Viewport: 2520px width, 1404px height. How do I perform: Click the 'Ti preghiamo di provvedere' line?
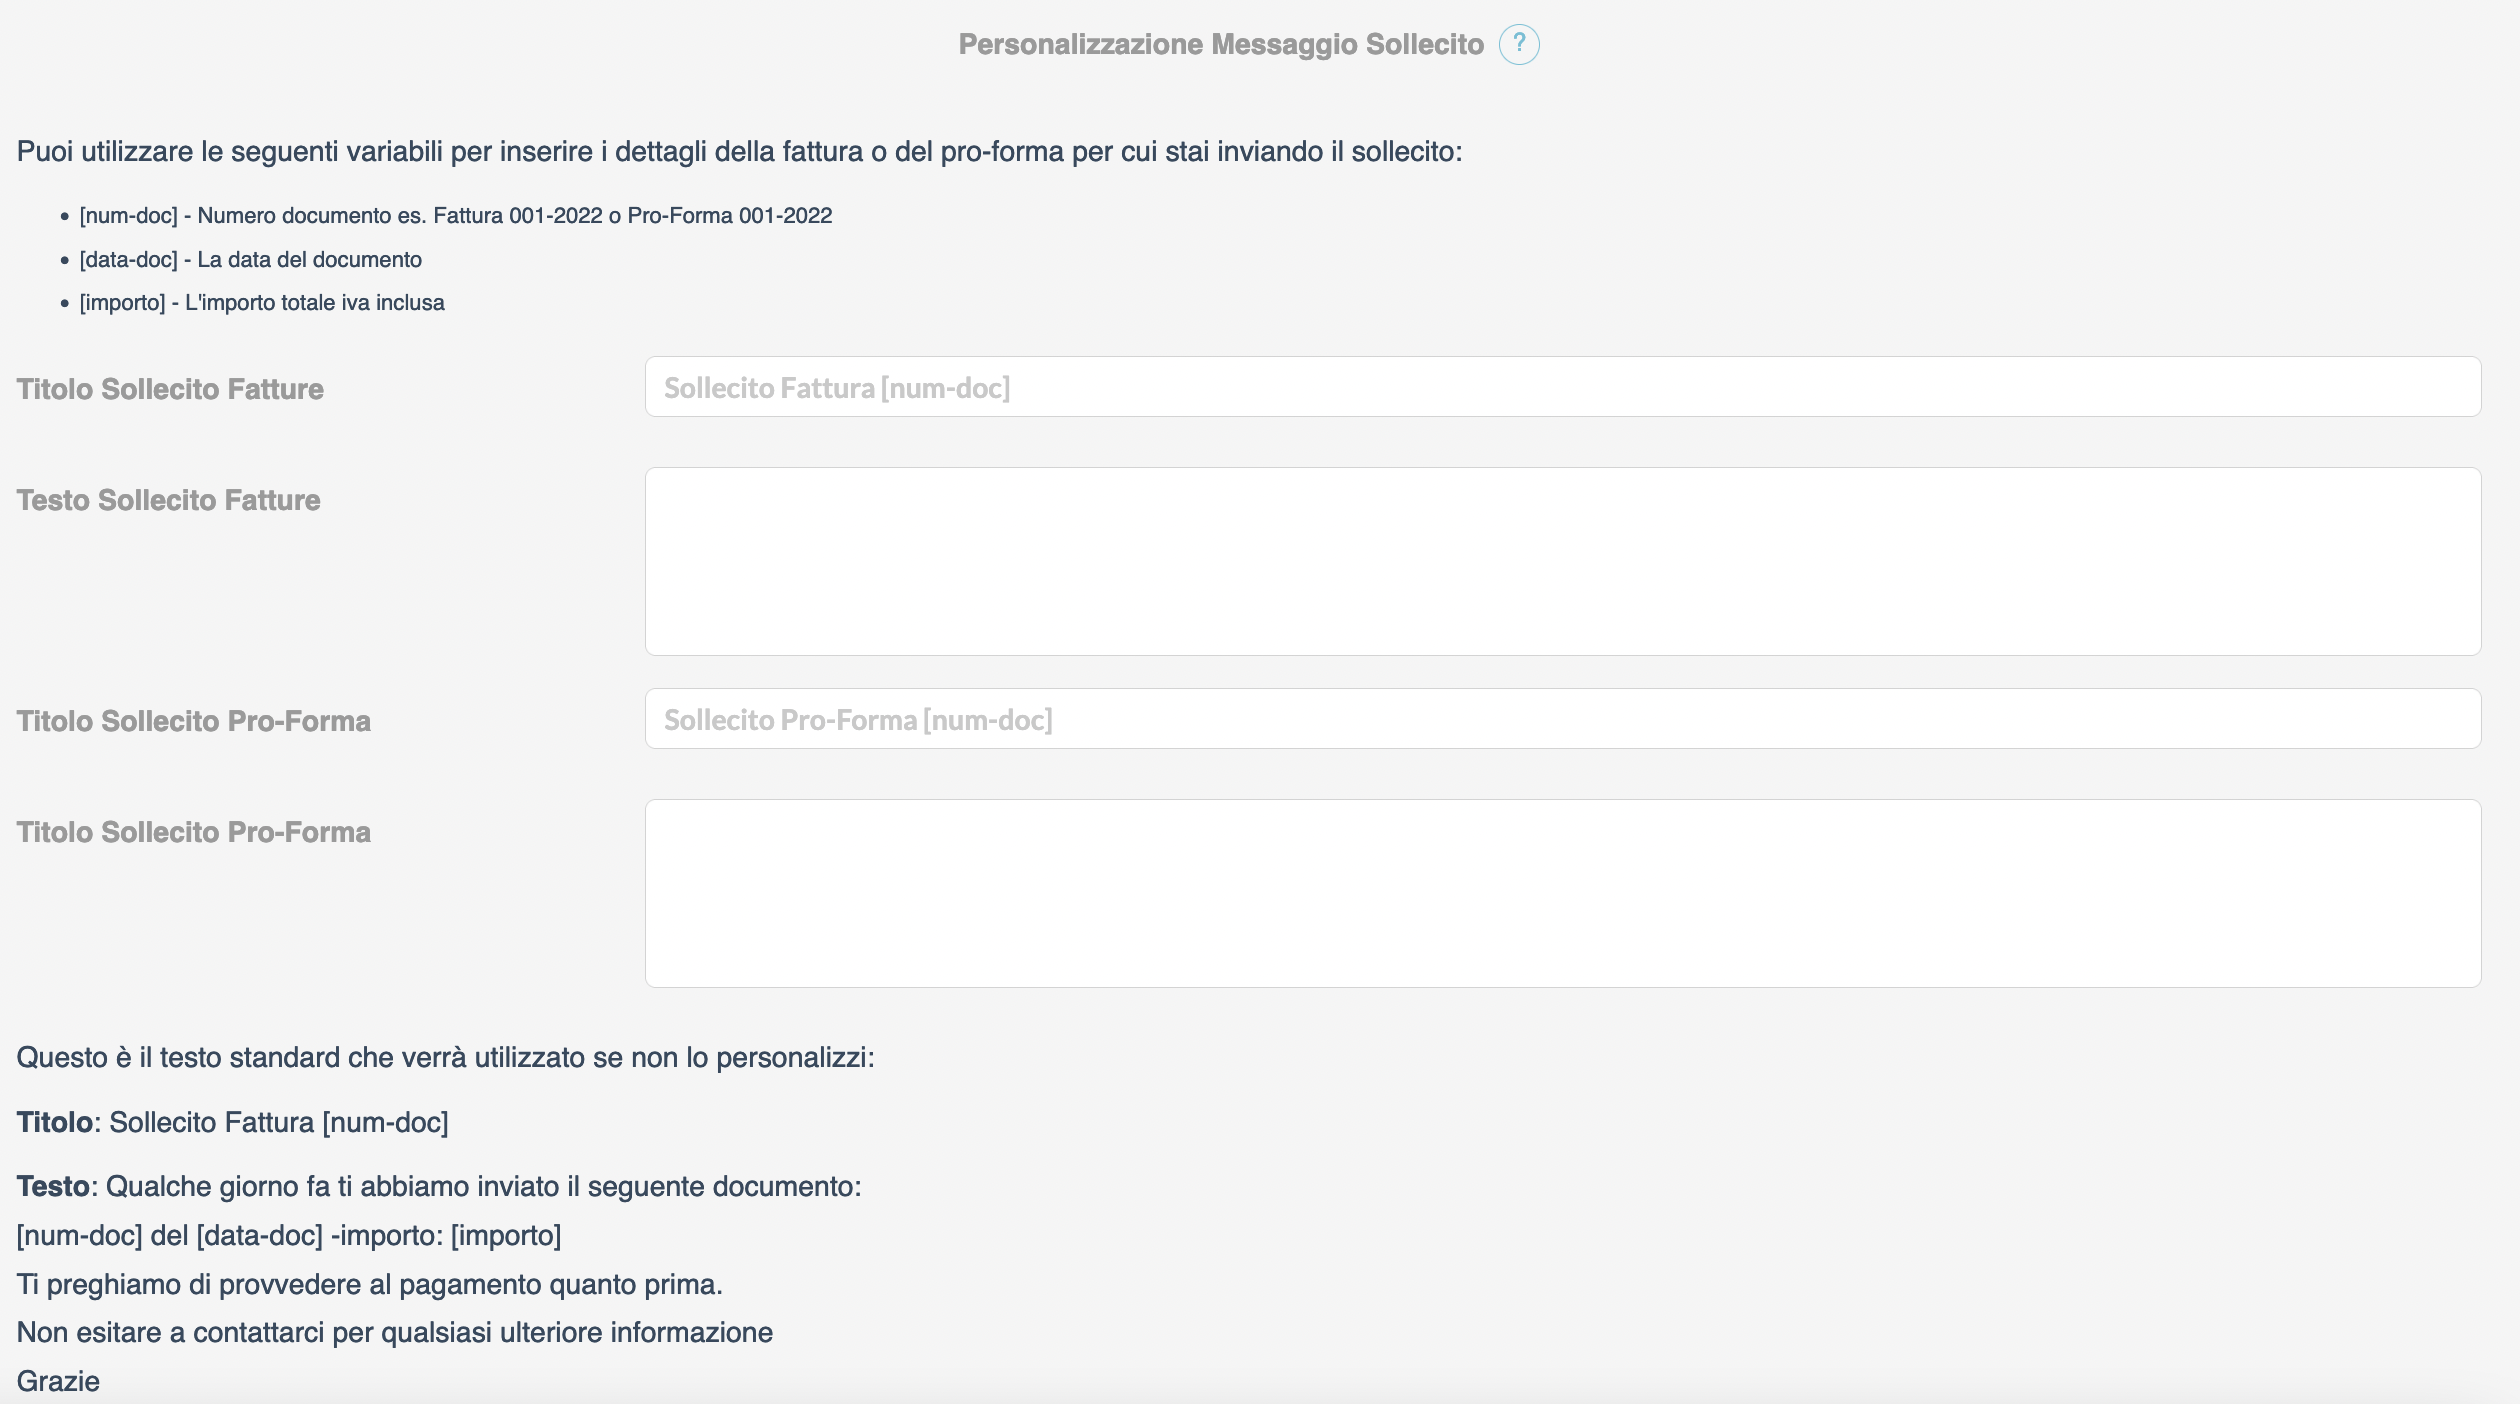[370, 1285]
